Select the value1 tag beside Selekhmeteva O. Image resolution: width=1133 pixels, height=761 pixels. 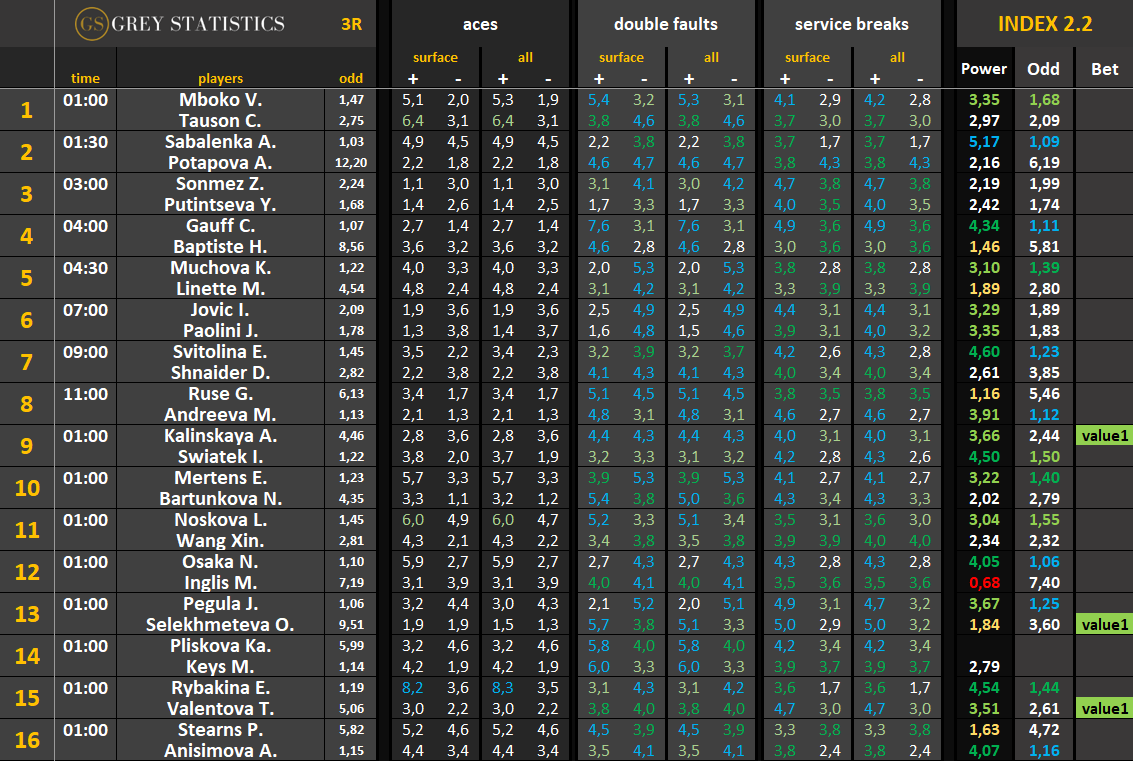(1104, 625)
